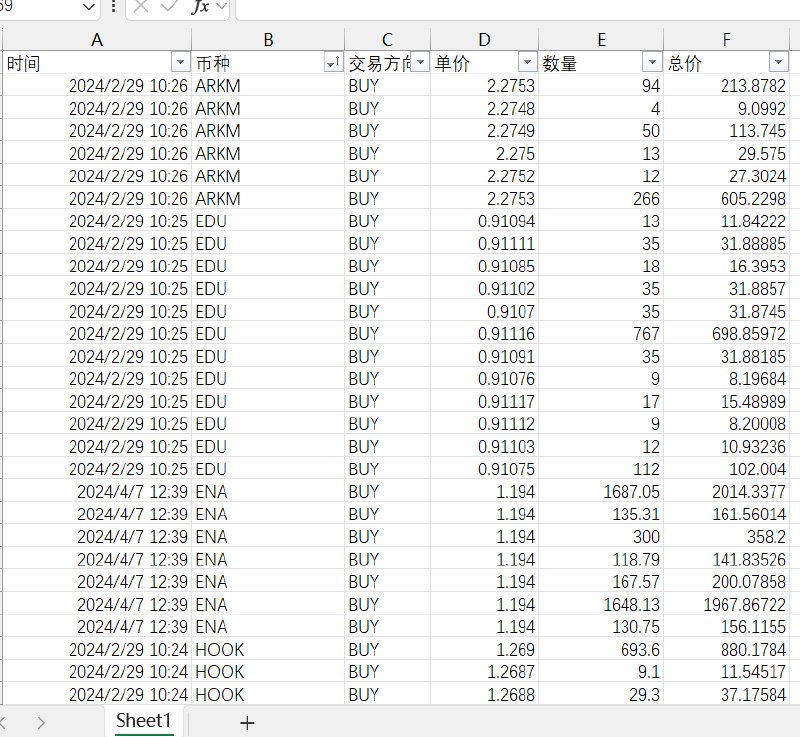The image size is (800, 737).
Task: Select quantity cell 118.79
Action: tap(601, 558)
